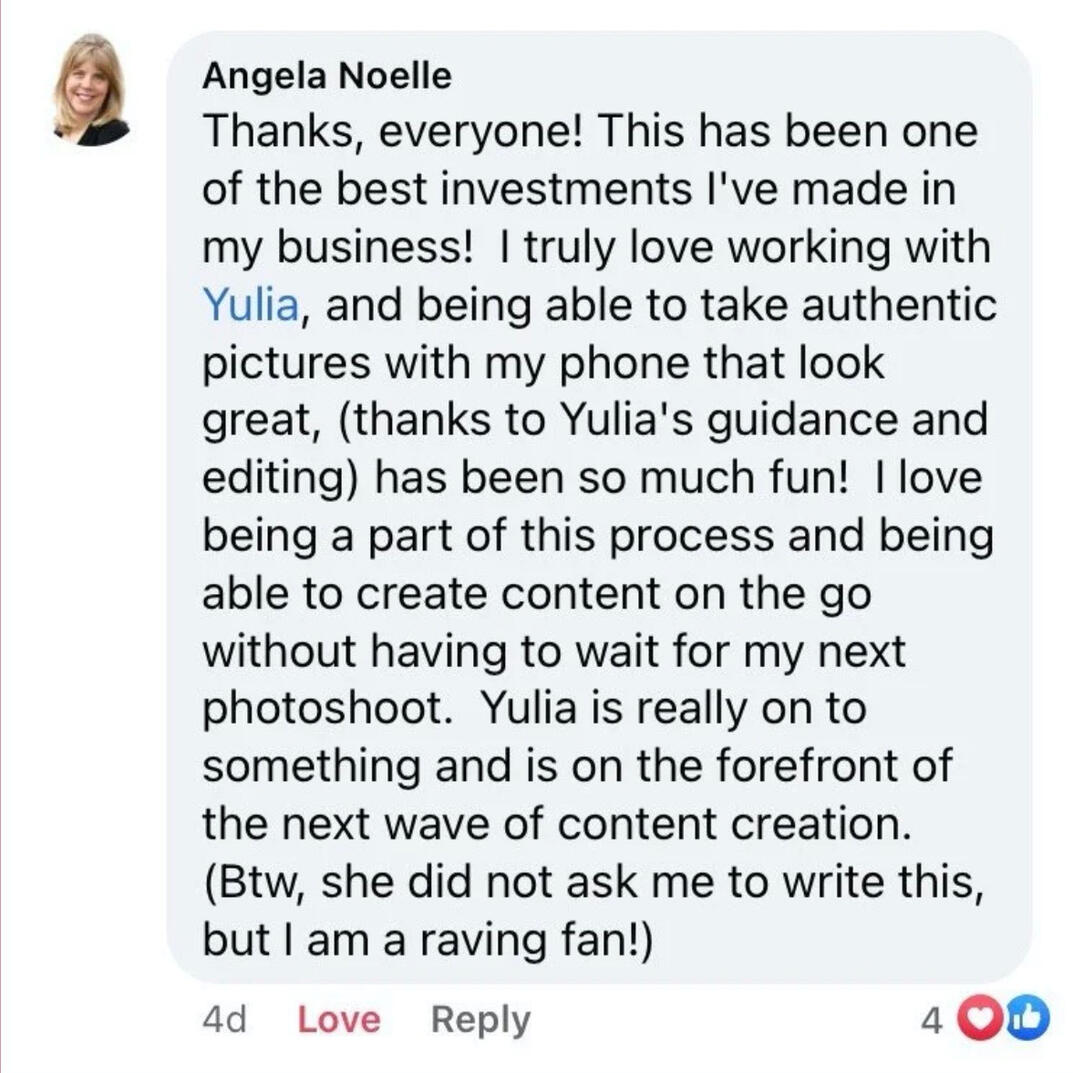The image size is (1073, 1073).
Task: Open the 4d comment timestamp
Action: tap(224, 1020)
